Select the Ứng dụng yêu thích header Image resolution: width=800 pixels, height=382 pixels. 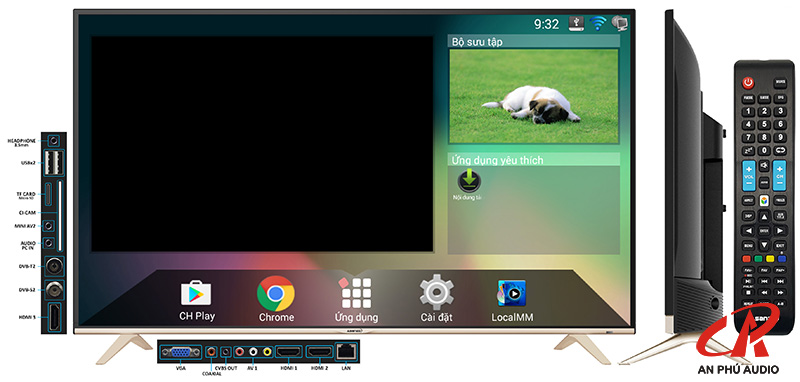(x=534, y=160)
